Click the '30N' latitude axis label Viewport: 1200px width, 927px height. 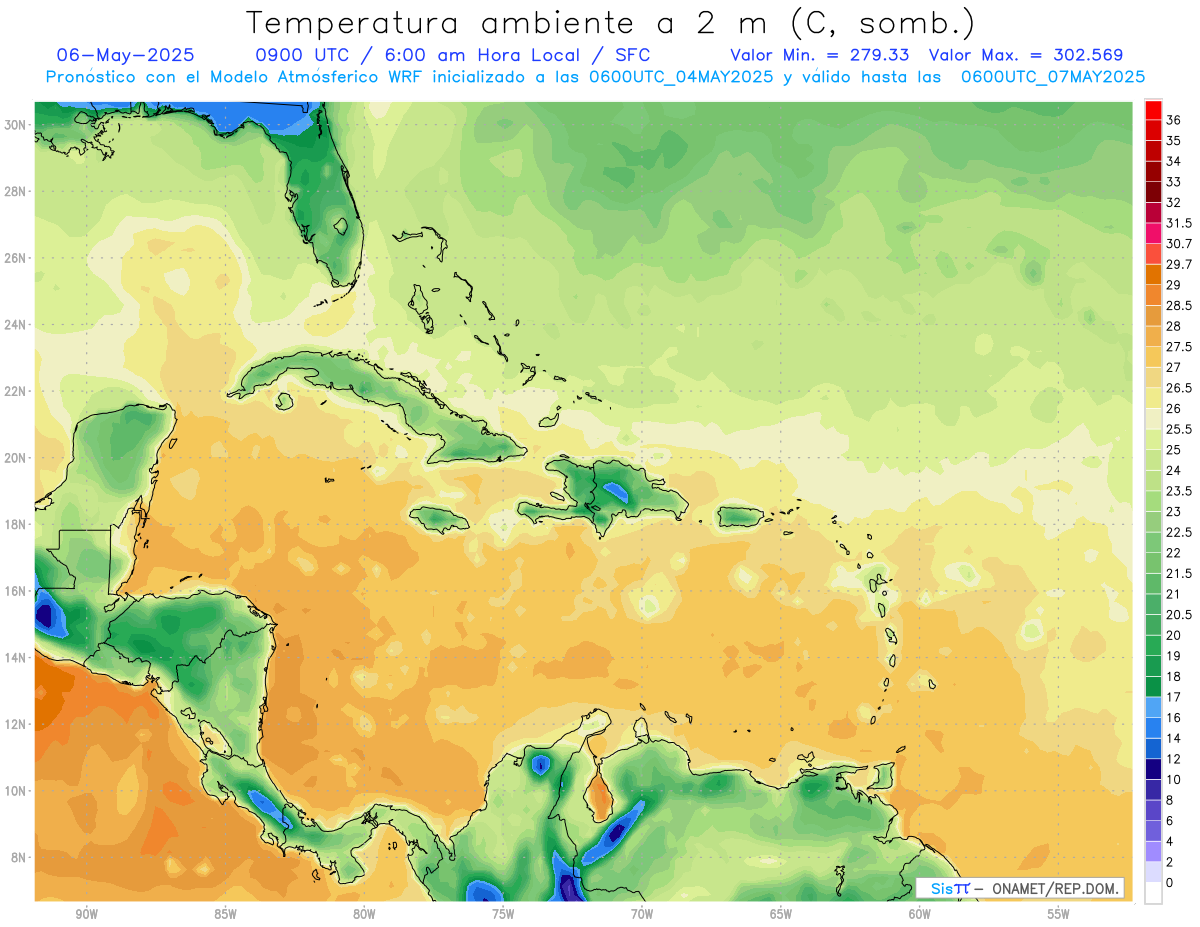pos(17,125)
